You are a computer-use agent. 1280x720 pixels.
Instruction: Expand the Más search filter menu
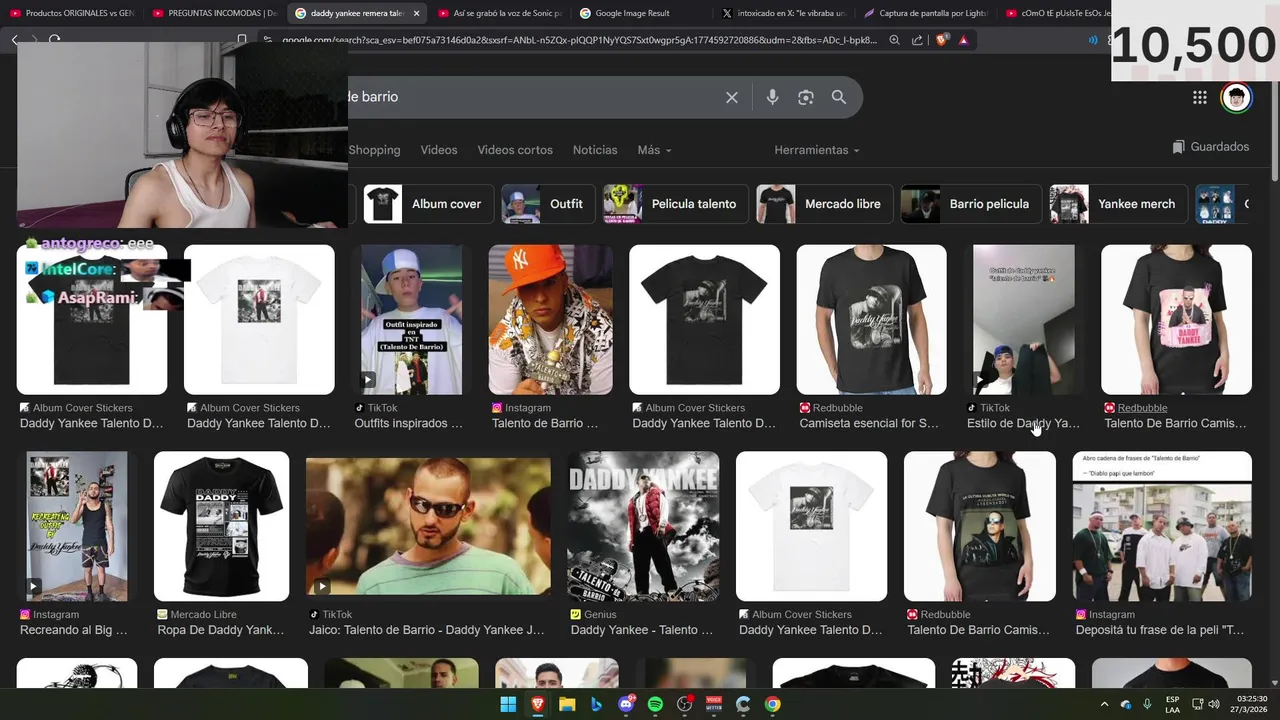click(654, 150)
